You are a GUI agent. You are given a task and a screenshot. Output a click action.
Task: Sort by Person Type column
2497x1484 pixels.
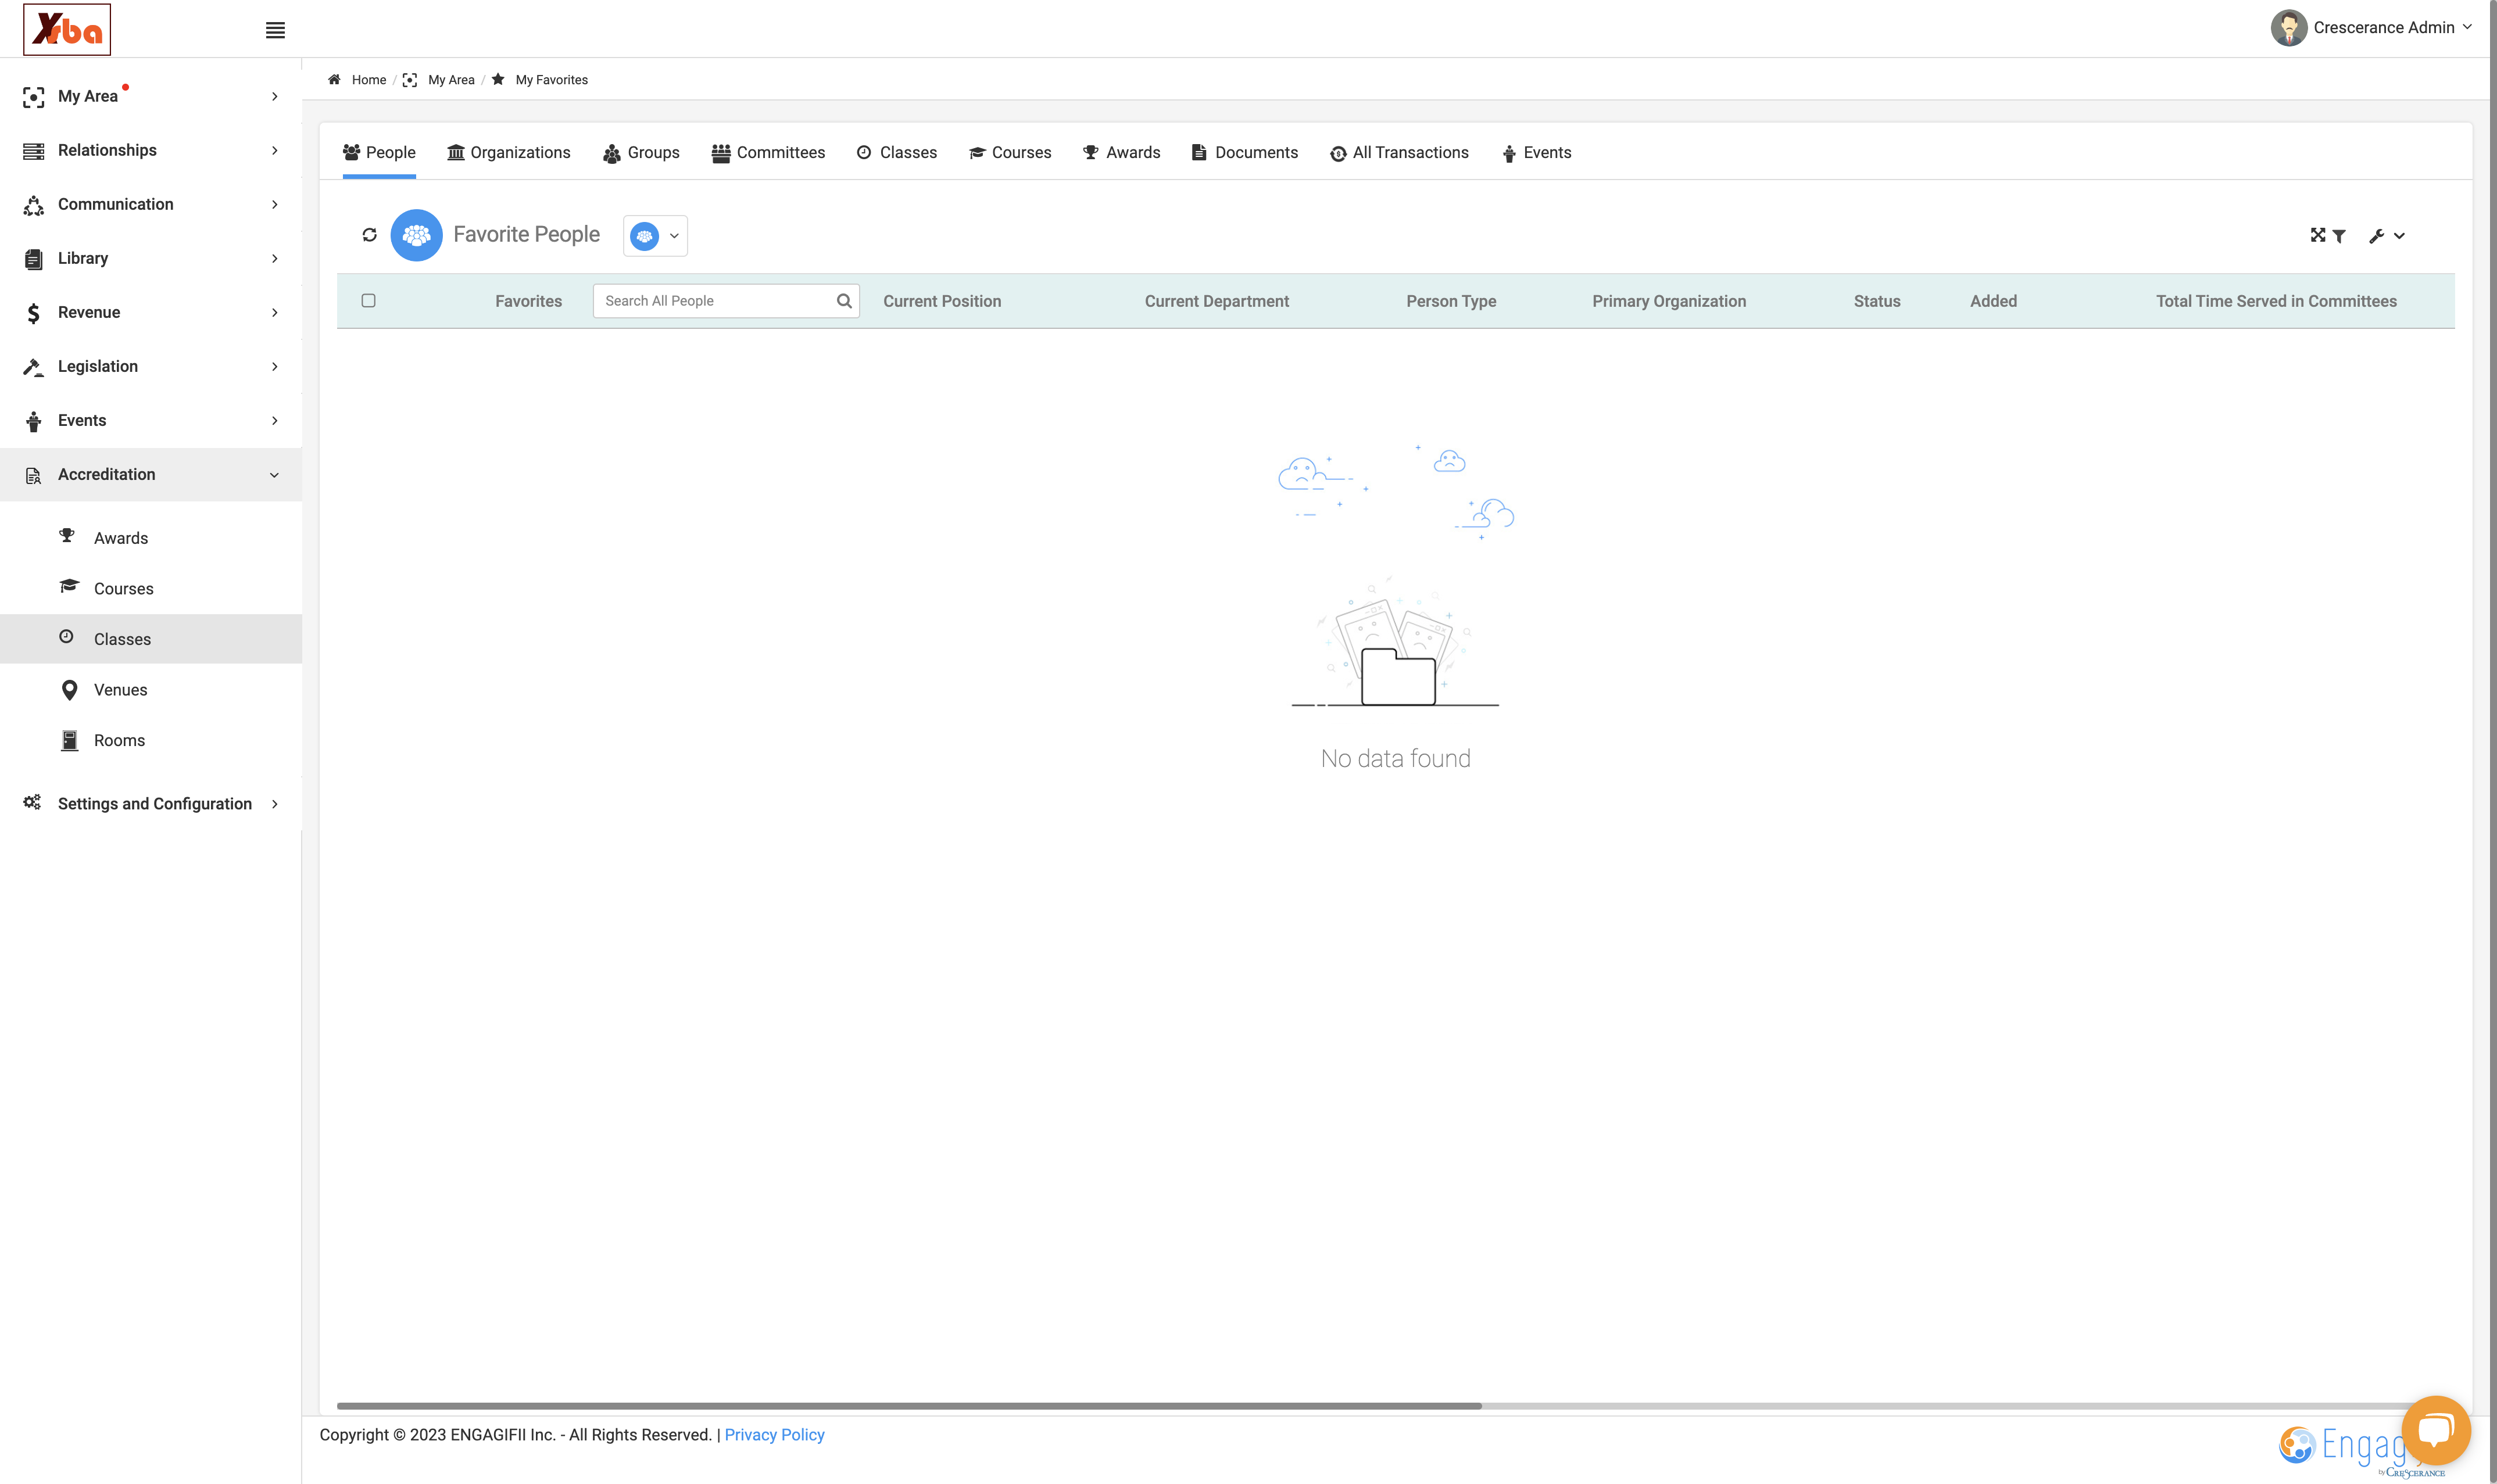[x=1451, y=301]
